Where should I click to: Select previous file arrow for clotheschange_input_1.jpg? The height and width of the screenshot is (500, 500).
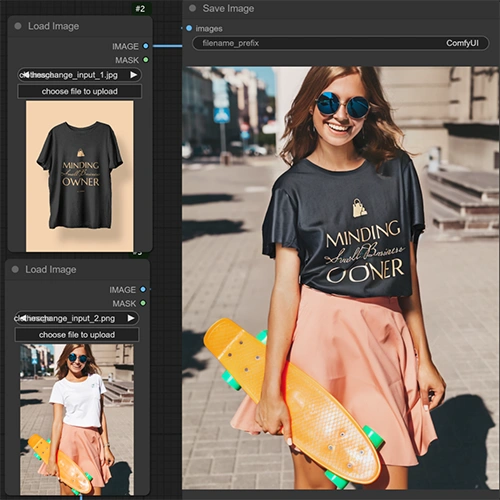(26, 75)
